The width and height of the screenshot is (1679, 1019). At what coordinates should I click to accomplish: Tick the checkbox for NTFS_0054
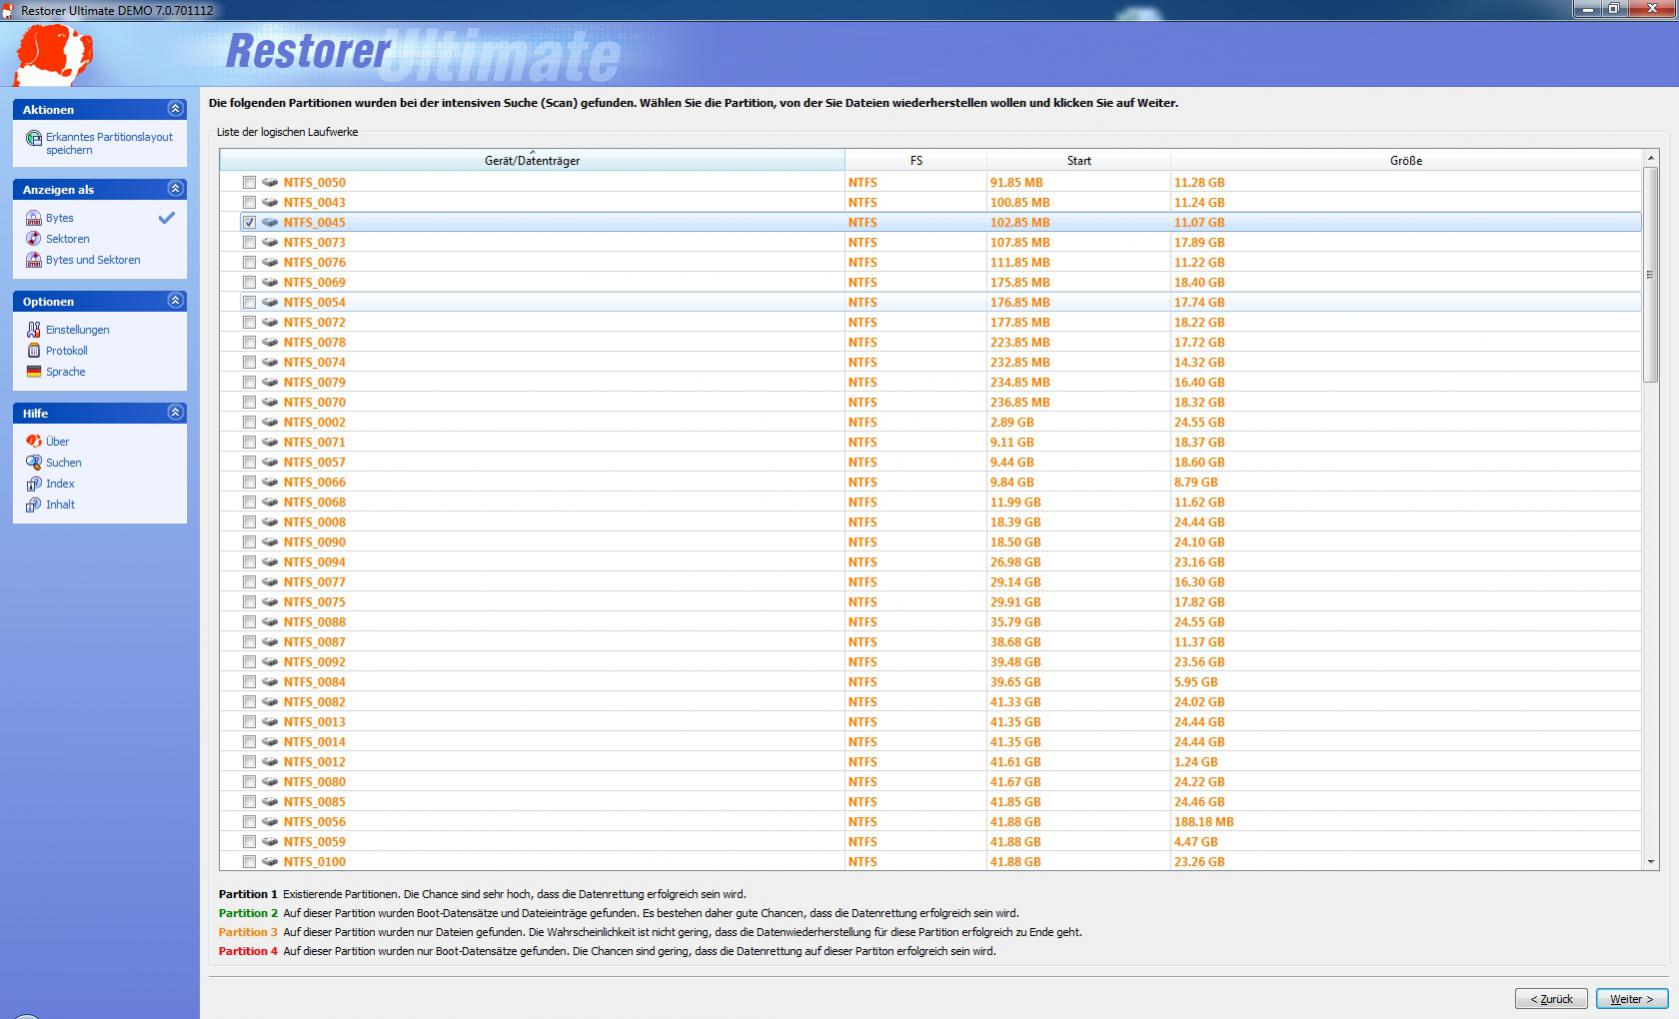pos(249,302)
